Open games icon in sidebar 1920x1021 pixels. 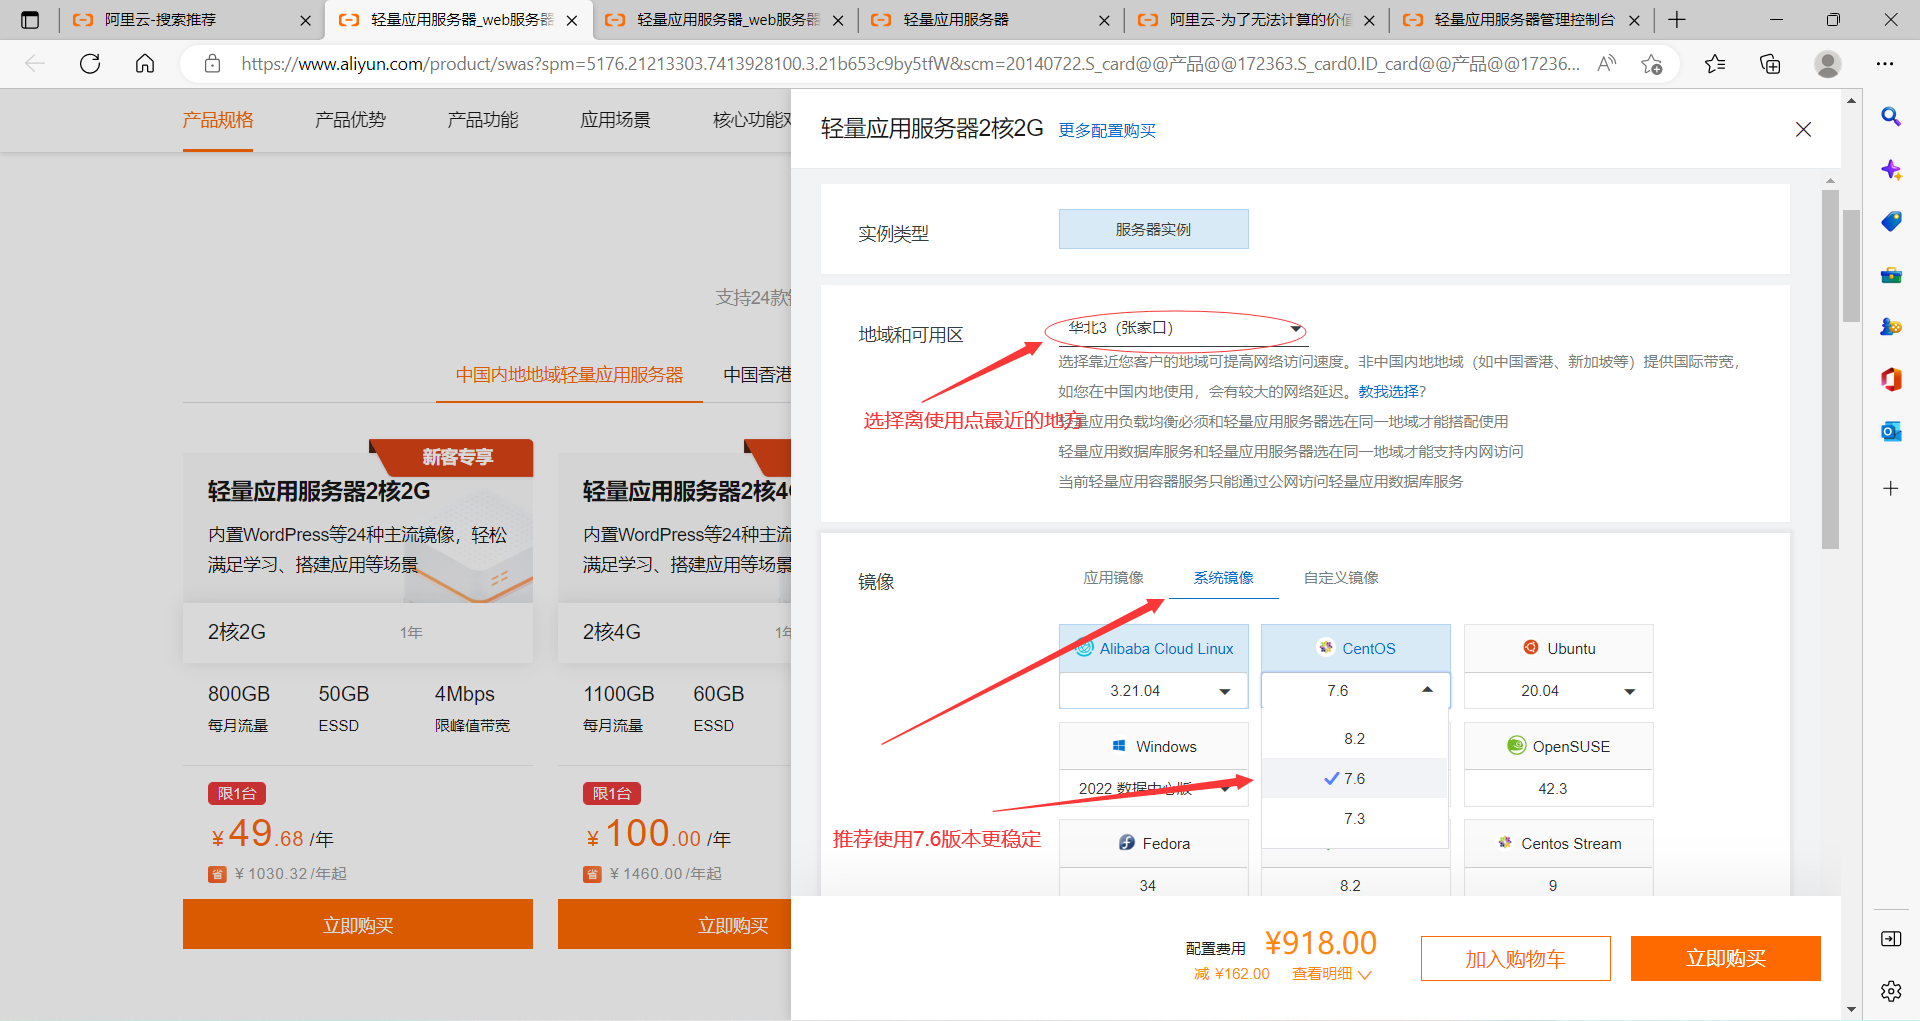click(1891, 326)
